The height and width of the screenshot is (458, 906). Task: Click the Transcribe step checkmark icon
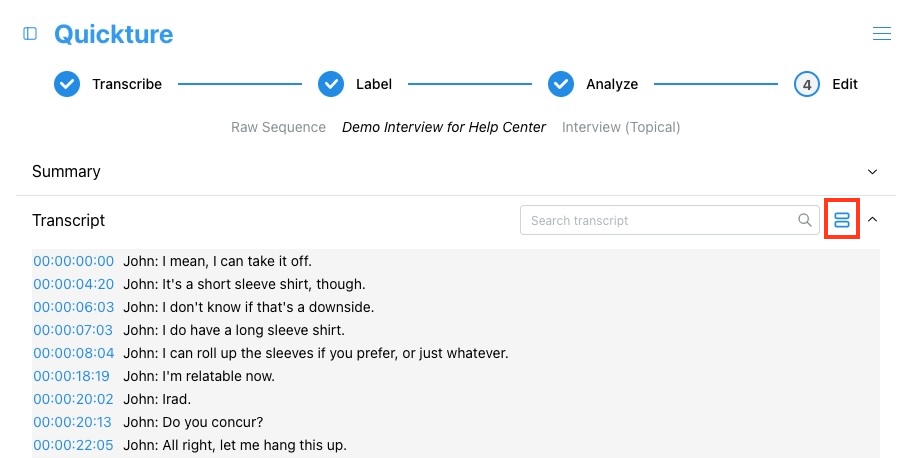click(67, 84)
